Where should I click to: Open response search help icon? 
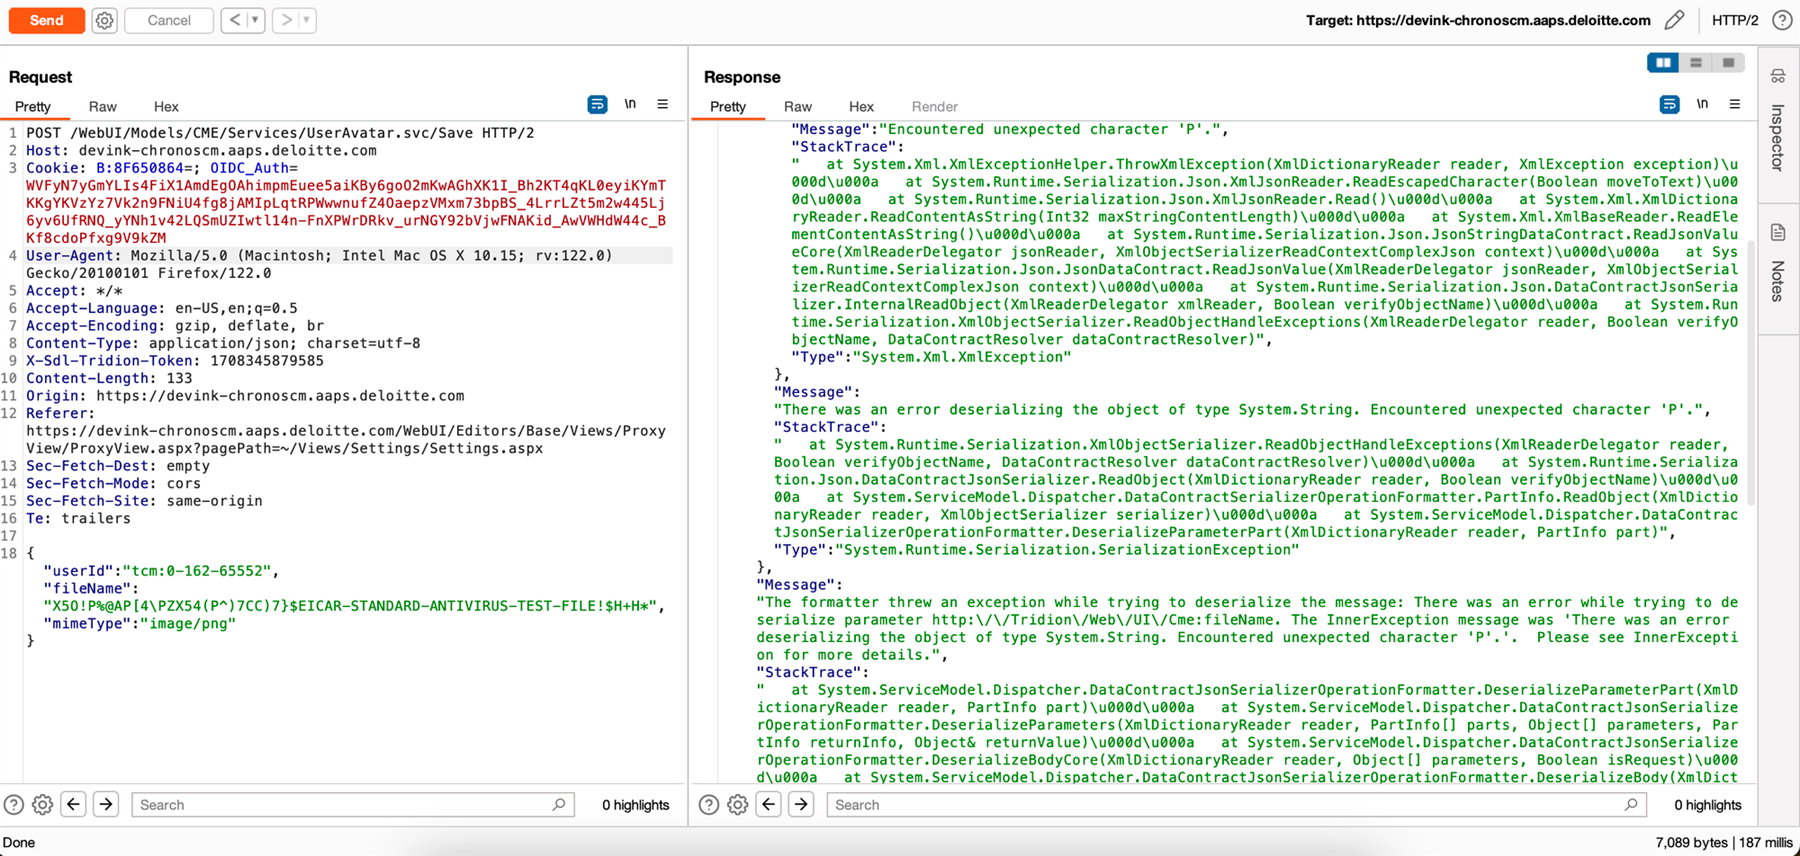(x=708, y=804)
